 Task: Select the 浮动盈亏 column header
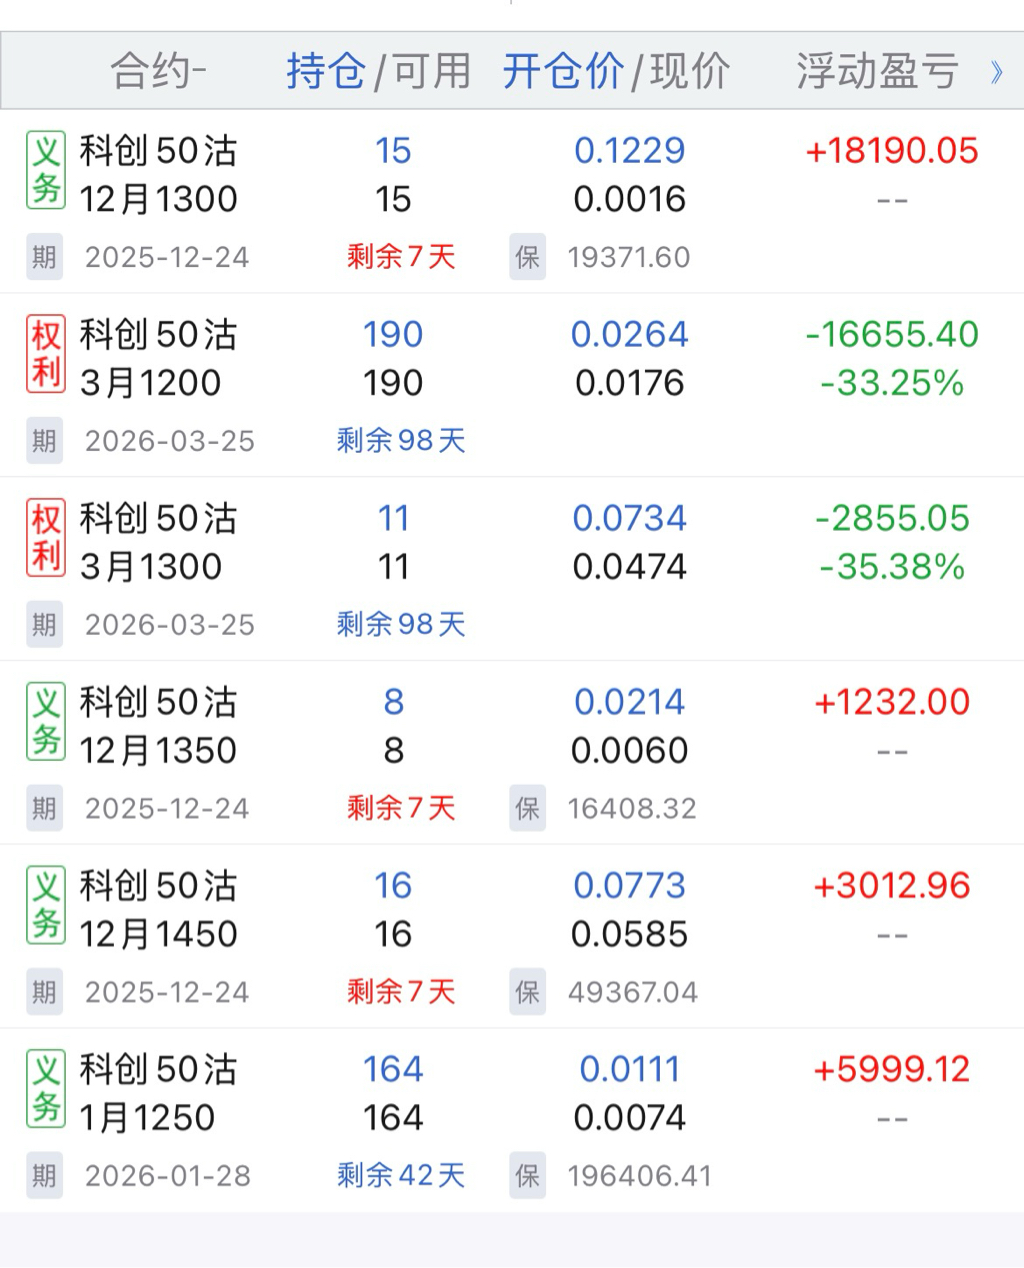877,72
